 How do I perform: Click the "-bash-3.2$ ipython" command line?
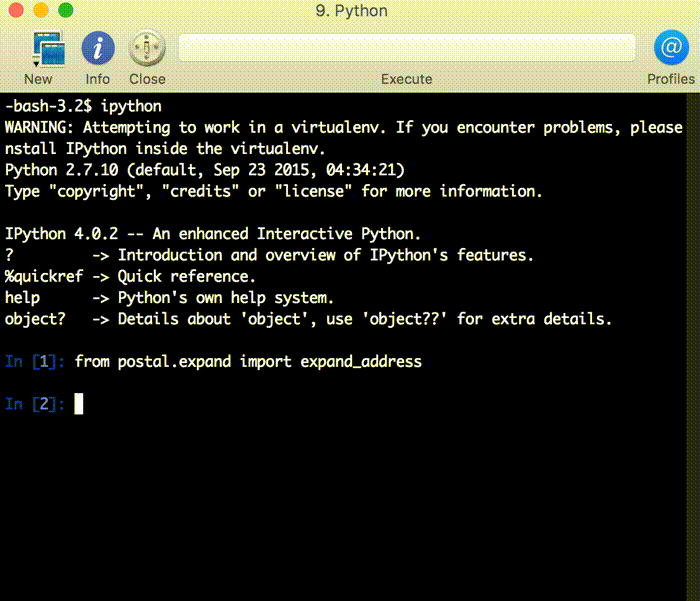click(x=83, y=106)
